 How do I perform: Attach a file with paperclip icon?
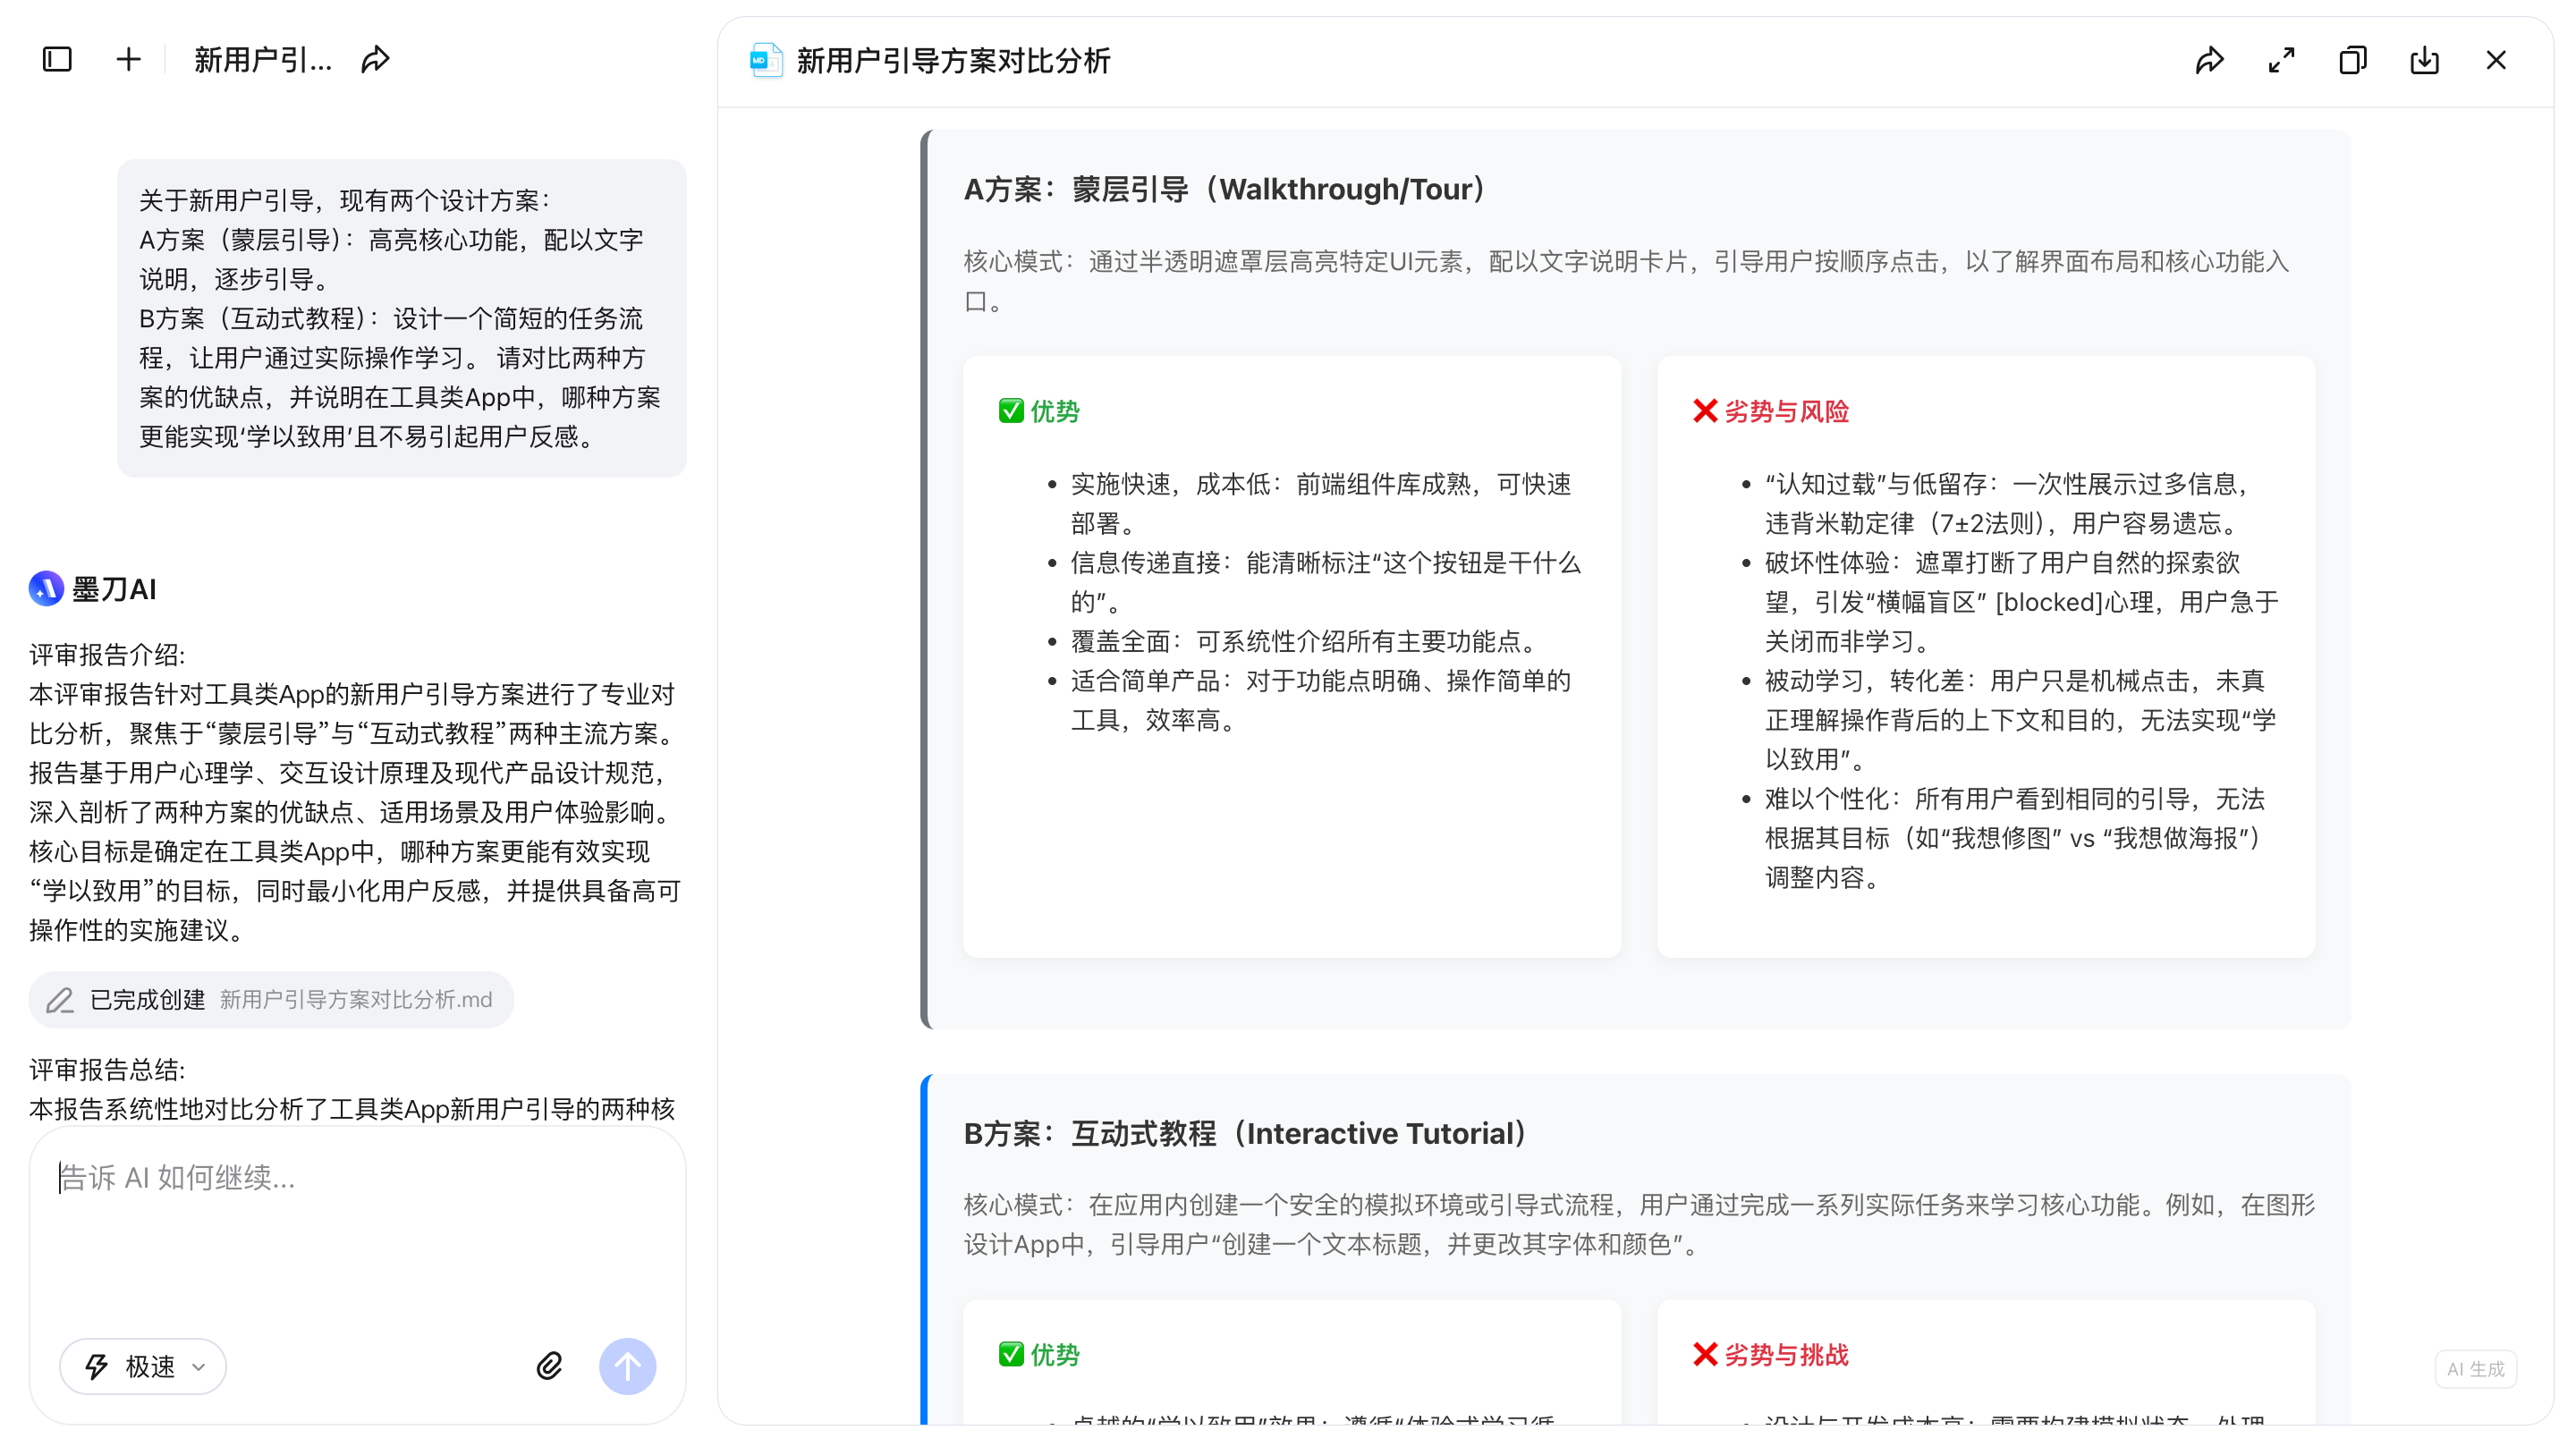pos(549,1366)
